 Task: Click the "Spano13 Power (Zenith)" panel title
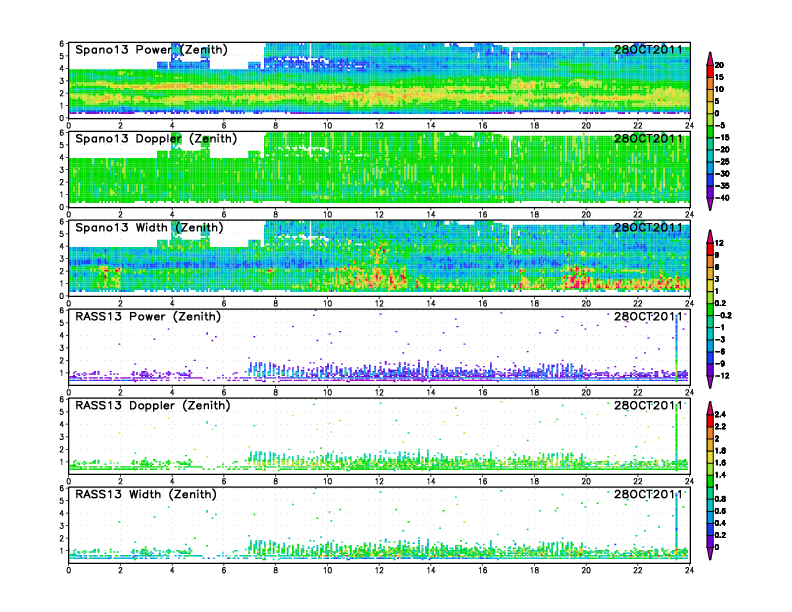pos(151,49)
